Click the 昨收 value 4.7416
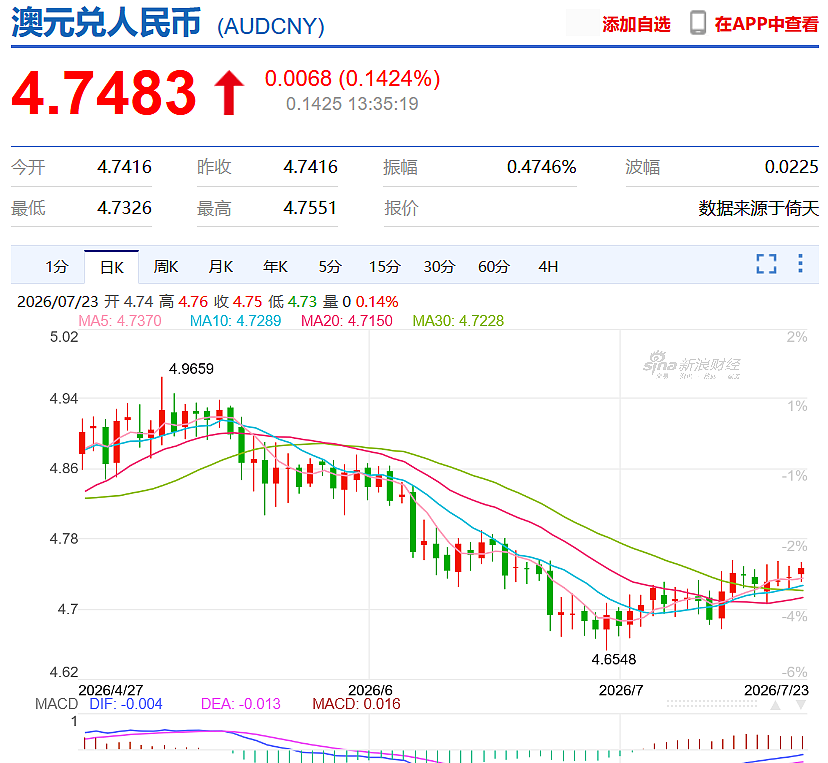Screen dimensions: 828x763 (x=310, y=167)
